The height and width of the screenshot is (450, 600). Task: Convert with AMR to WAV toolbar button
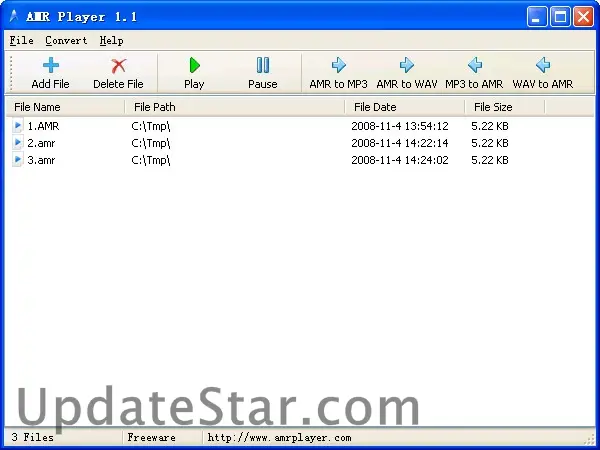point(407,73)
